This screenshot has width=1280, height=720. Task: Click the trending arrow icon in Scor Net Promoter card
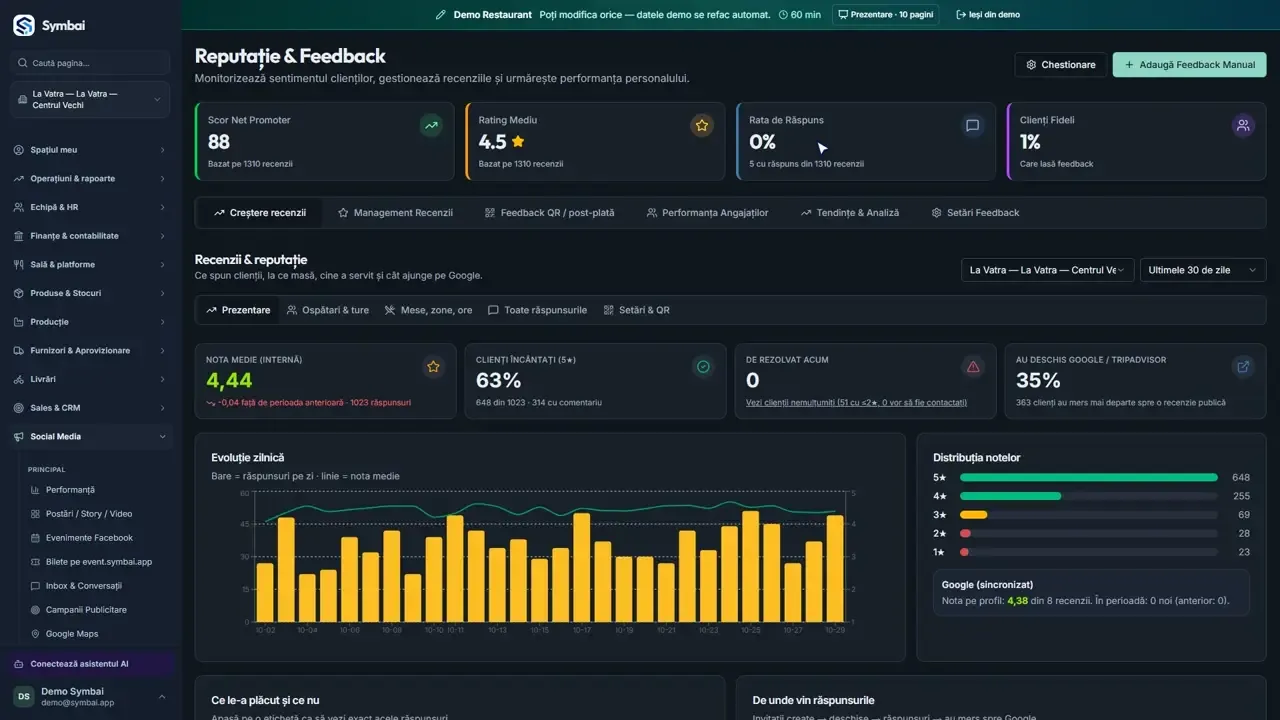431,126
